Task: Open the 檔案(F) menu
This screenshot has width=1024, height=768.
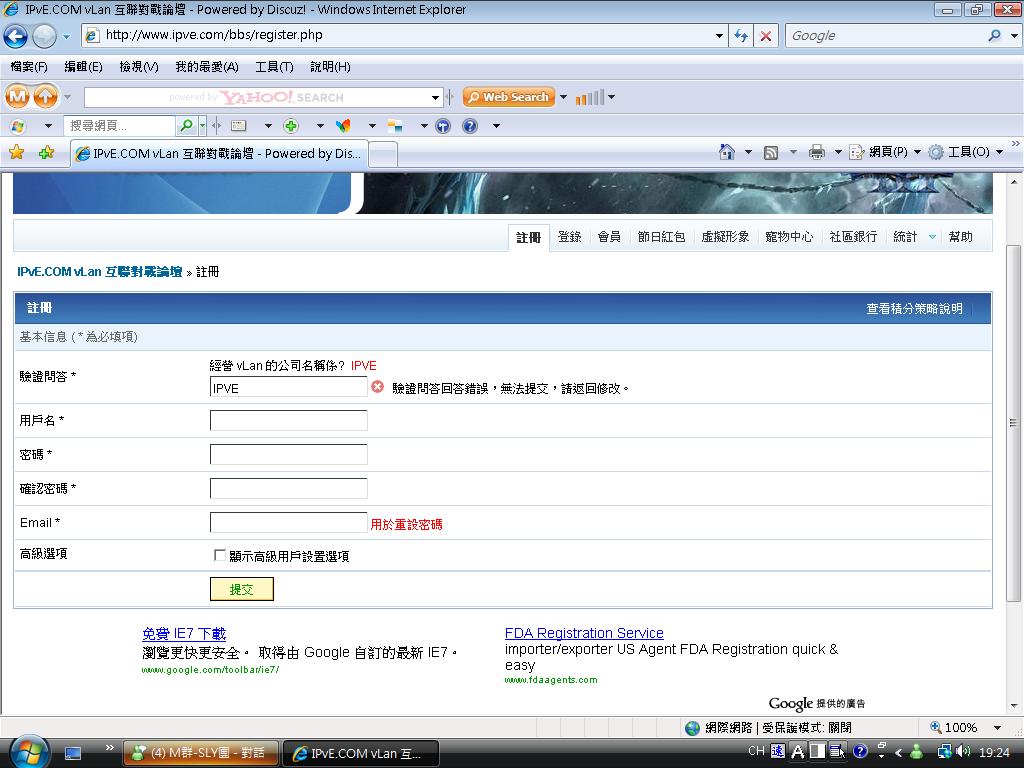Action: (29, 67)
